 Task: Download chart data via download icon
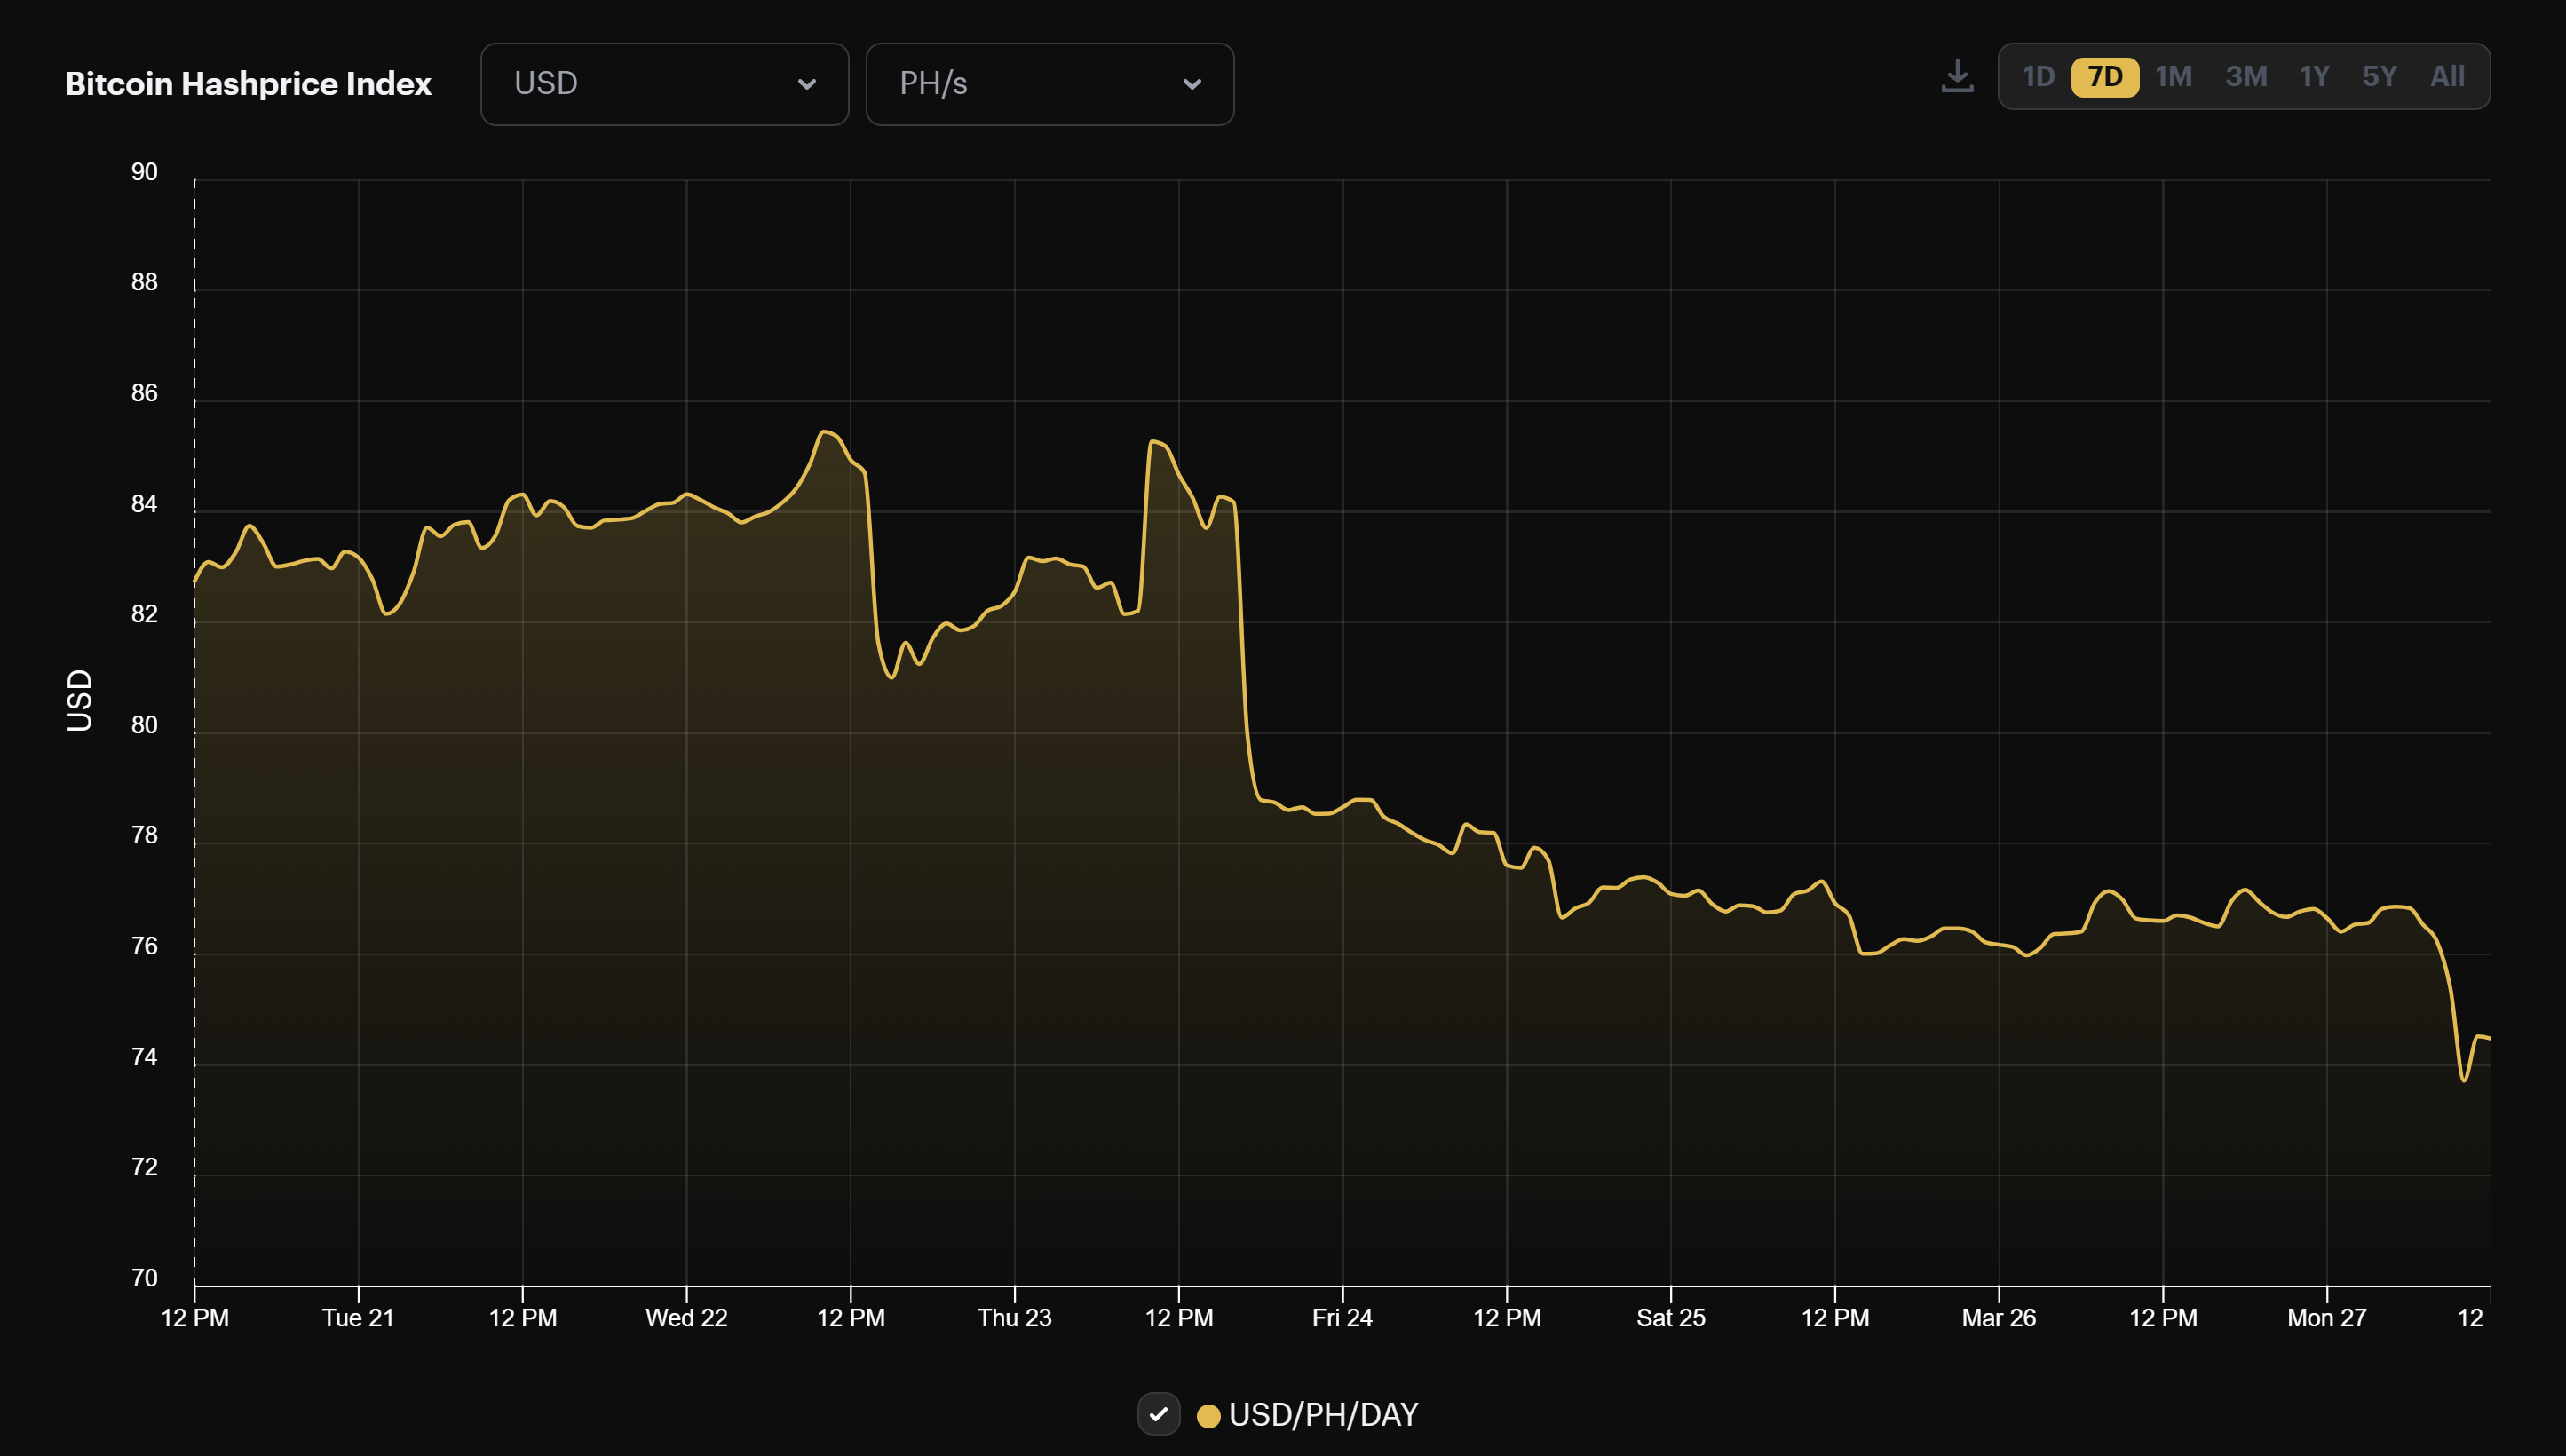1956,76
